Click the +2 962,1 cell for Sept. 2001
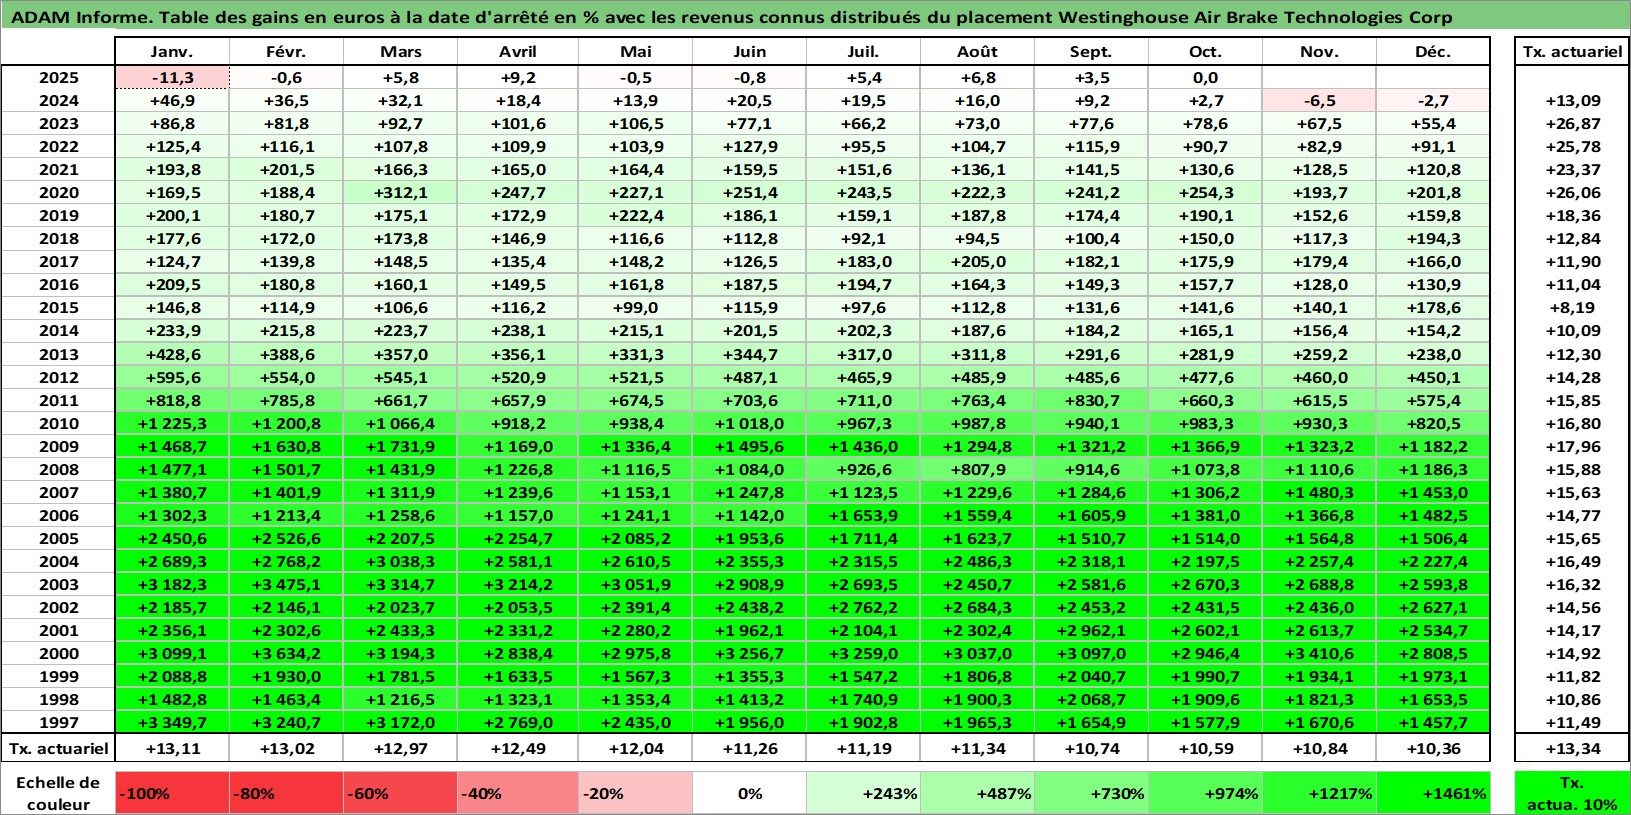This screenshot has height=815, width=1631. pos(1091,630)
